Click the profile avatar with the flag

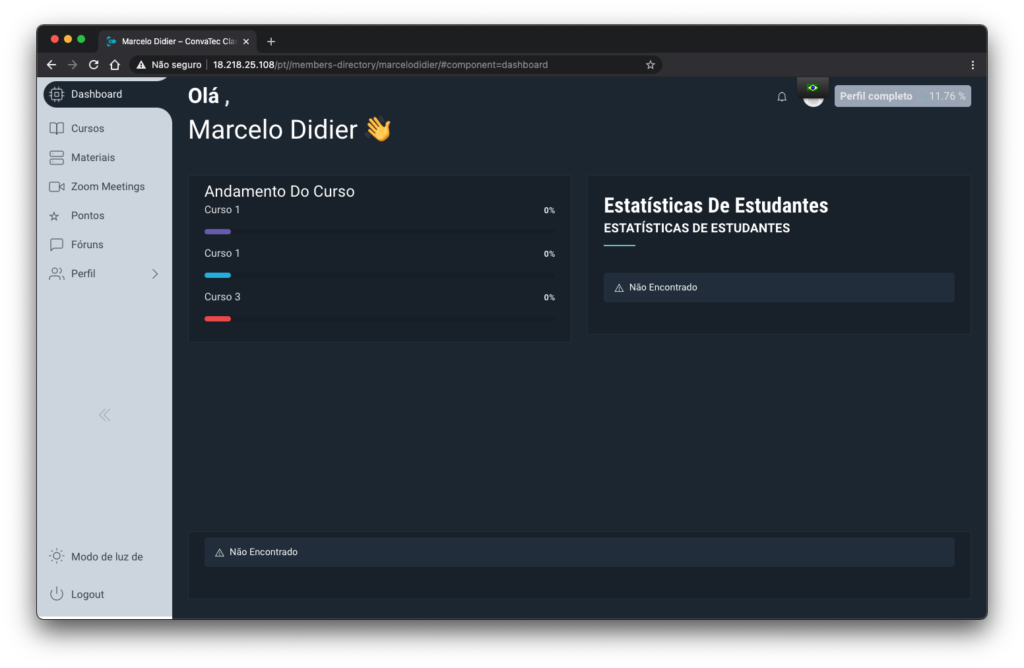point(813,93)
